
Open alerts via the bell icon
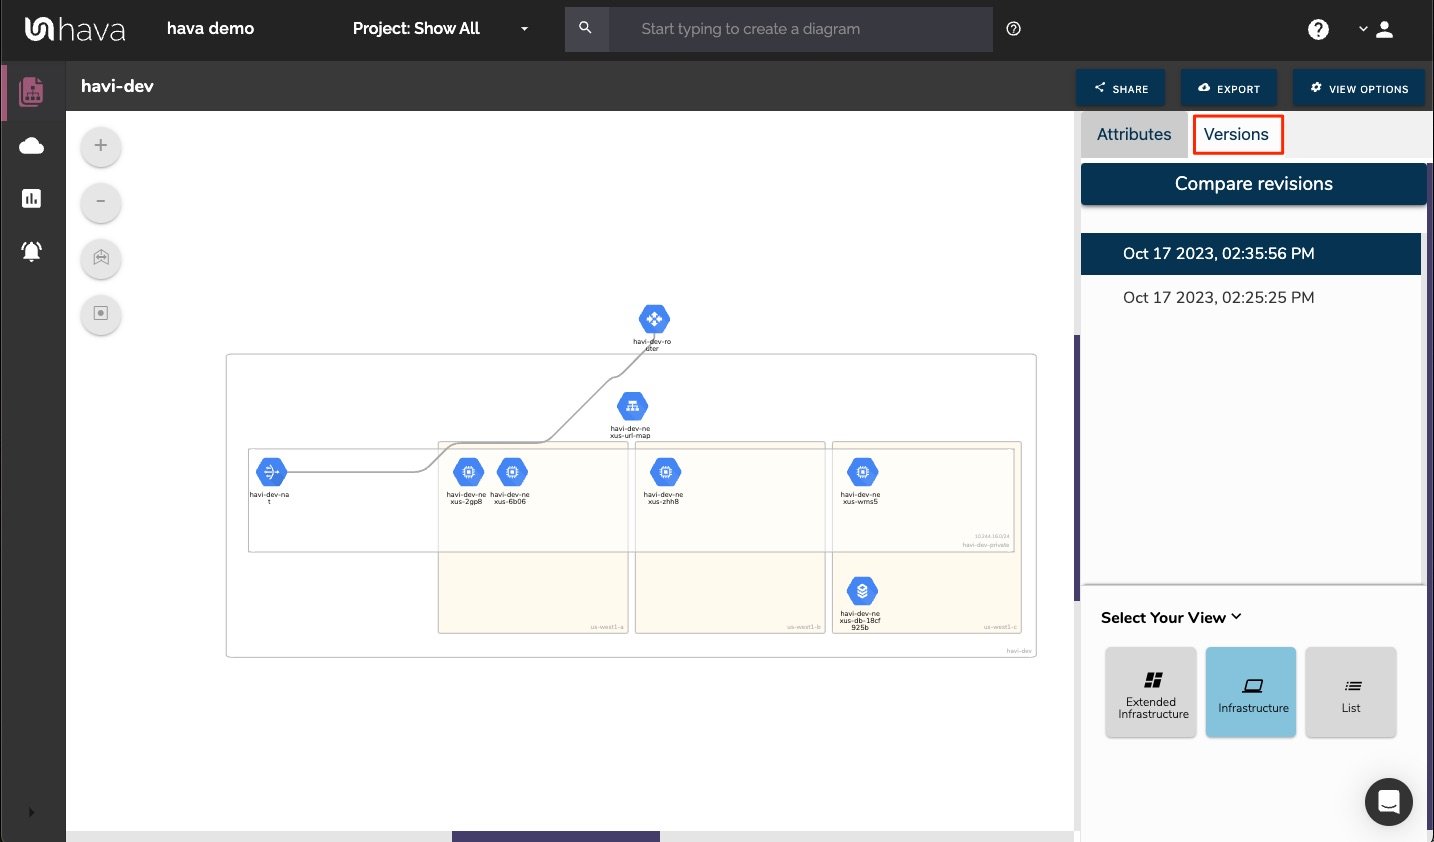pyautogui.click(x=31, y=251)
